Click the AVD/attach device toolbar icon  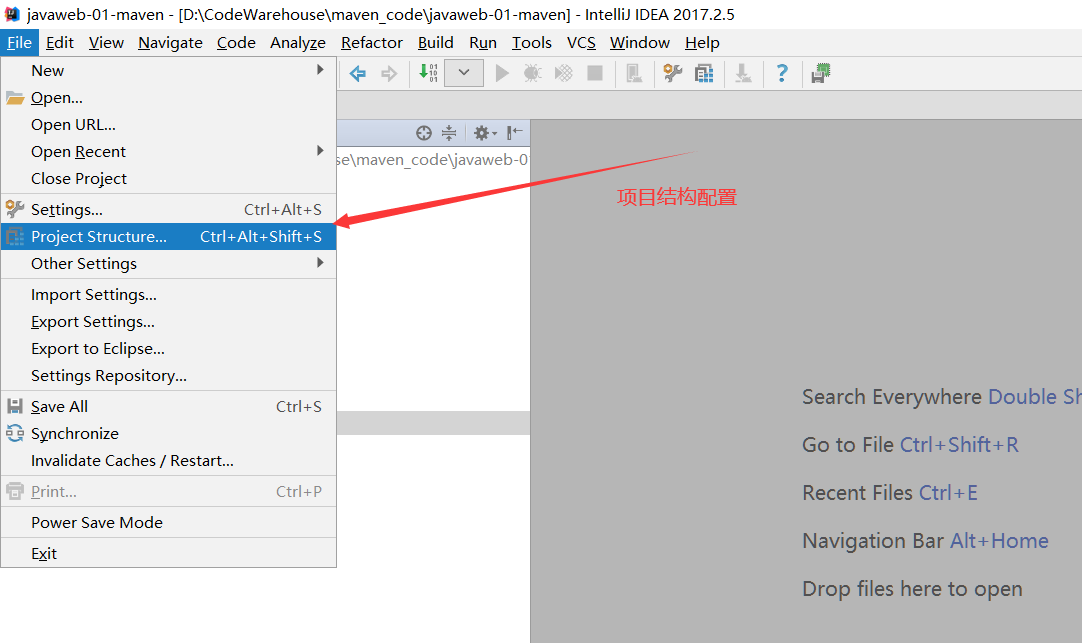tap(633, 73)
